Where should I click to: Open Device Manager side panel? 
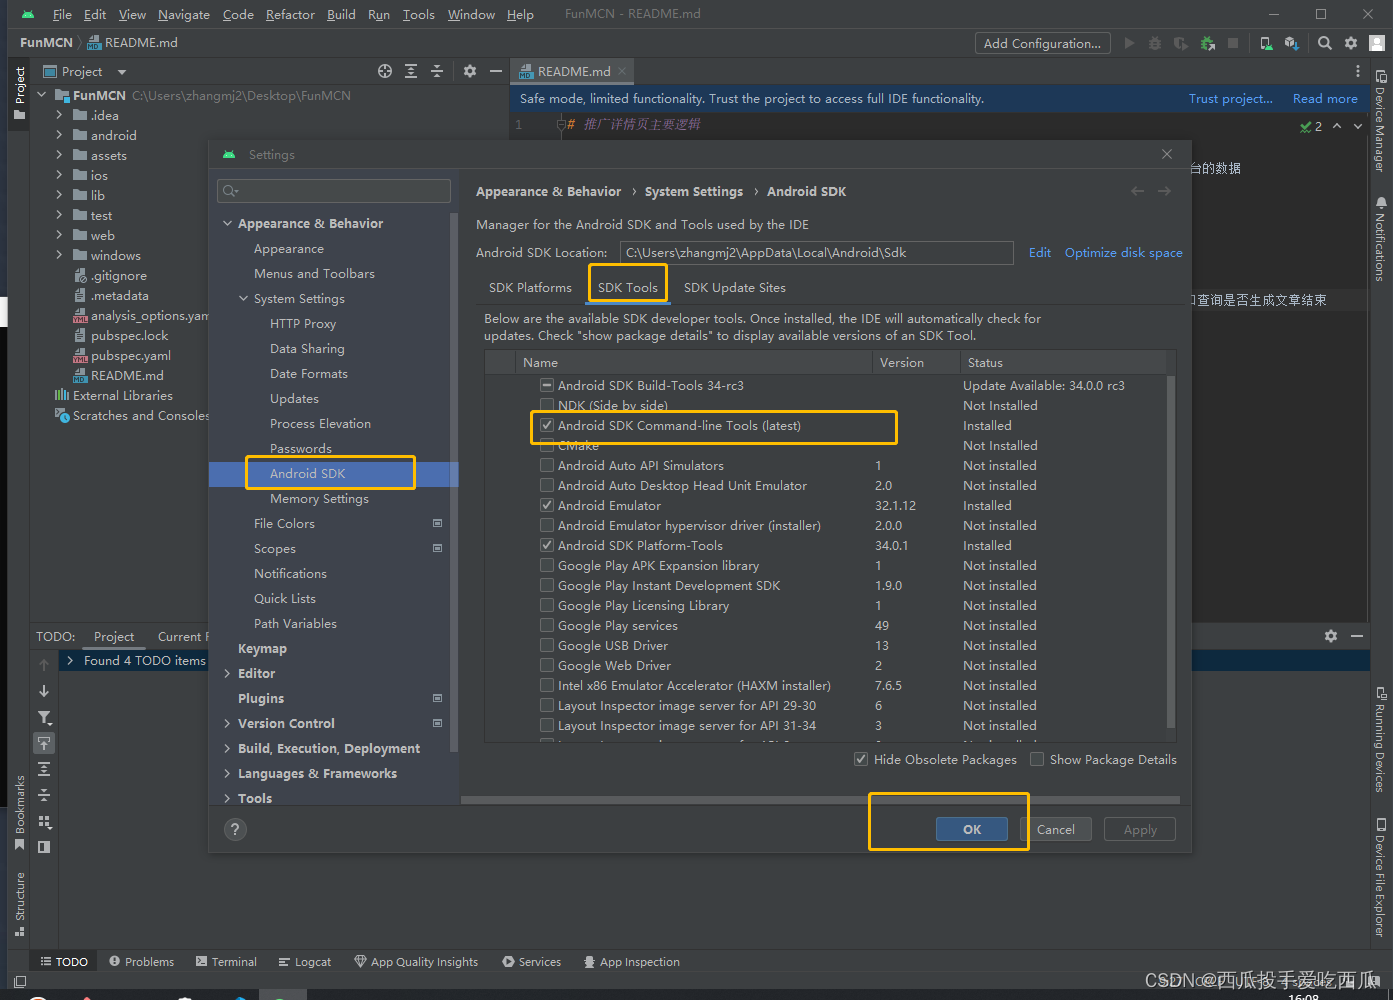click(x=1380, y=120)
